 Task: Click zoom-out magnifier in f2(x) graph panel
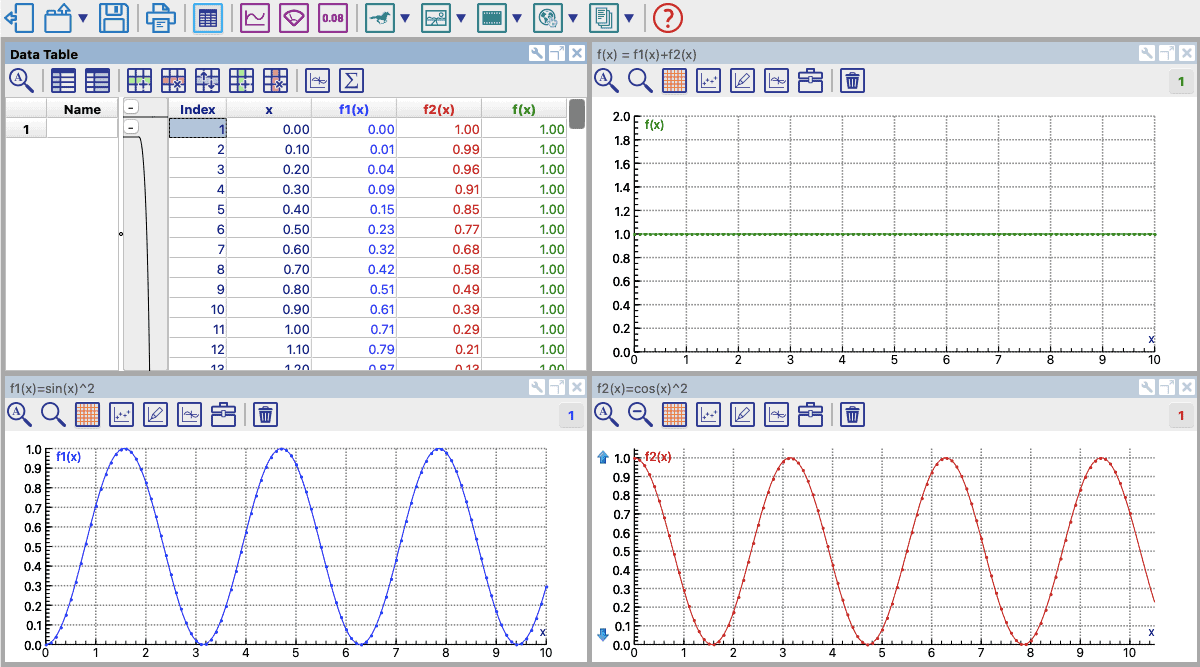(640, 413)
